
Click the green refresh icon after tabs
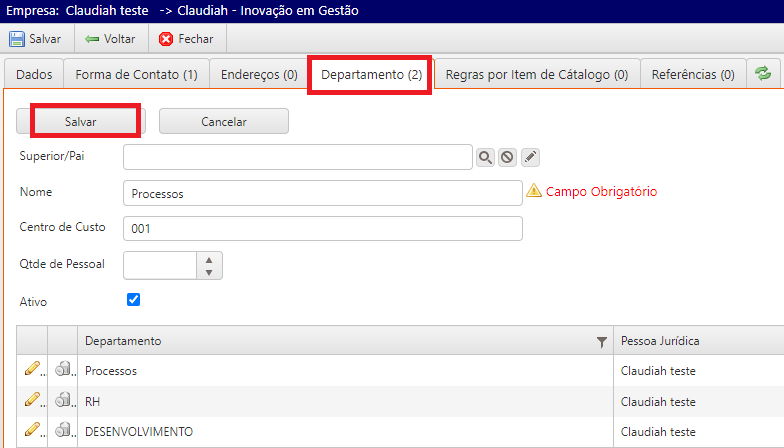pyautogui.click(x=763, y=74)
